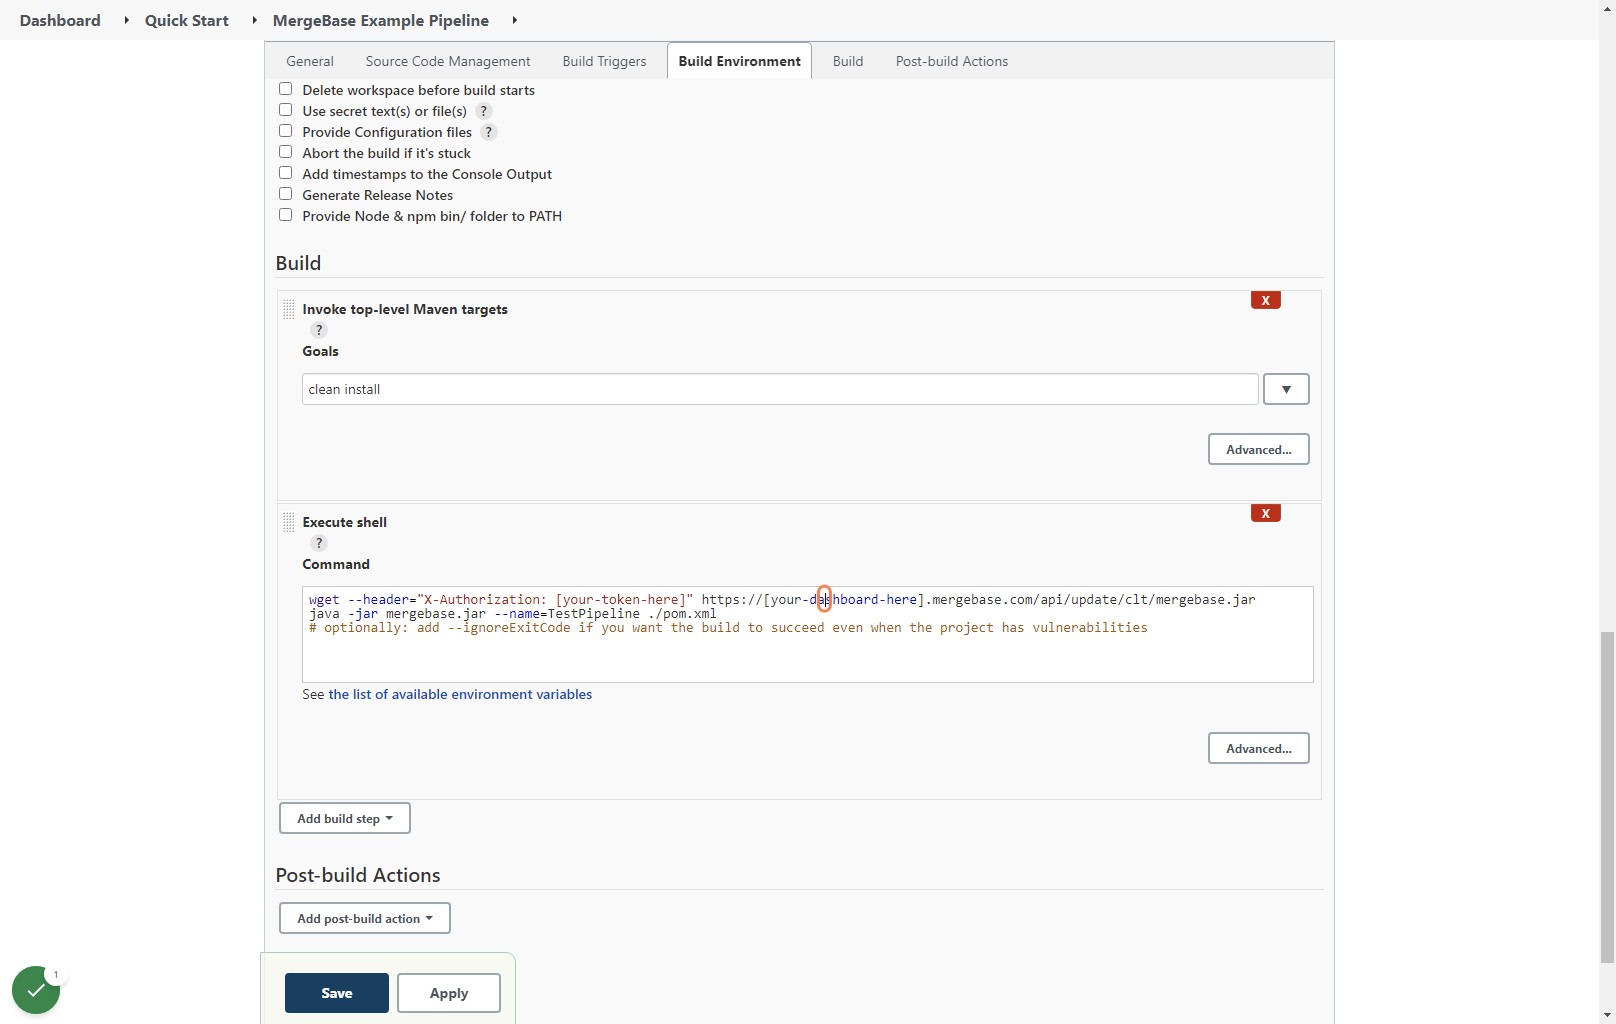Expand the Goals field dropdown arrow
This screenshot has width=1616, height=1024.
1286,389
